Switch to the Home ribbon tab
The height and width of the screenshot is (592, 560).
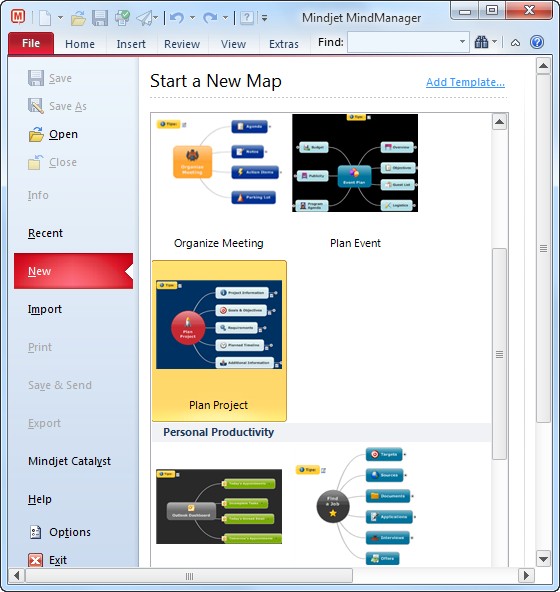(x=80, y=44)
